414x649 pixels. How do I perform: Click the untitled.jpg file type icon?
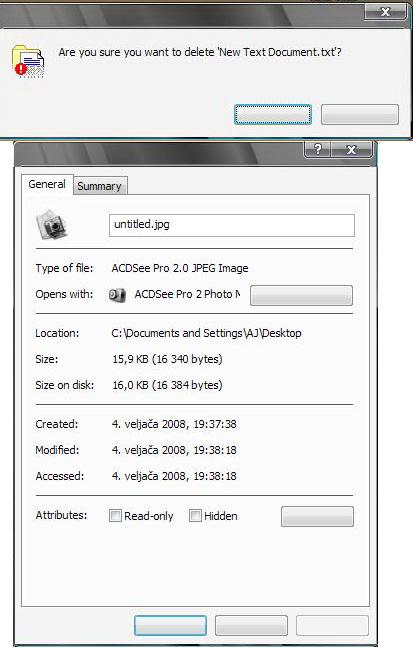point(52,225)
